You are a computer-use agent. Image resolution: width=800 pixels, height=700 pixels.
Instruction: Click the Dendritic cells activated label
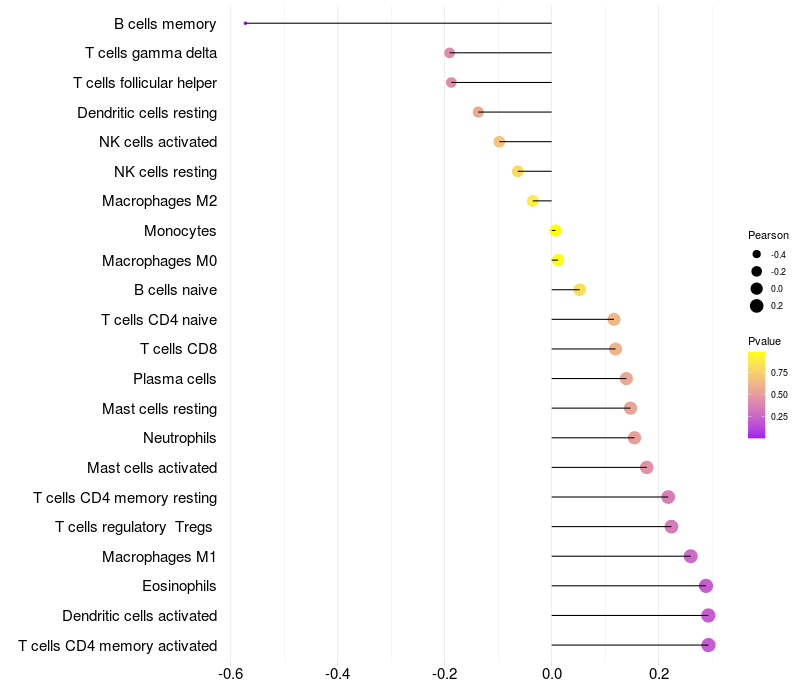140,616
